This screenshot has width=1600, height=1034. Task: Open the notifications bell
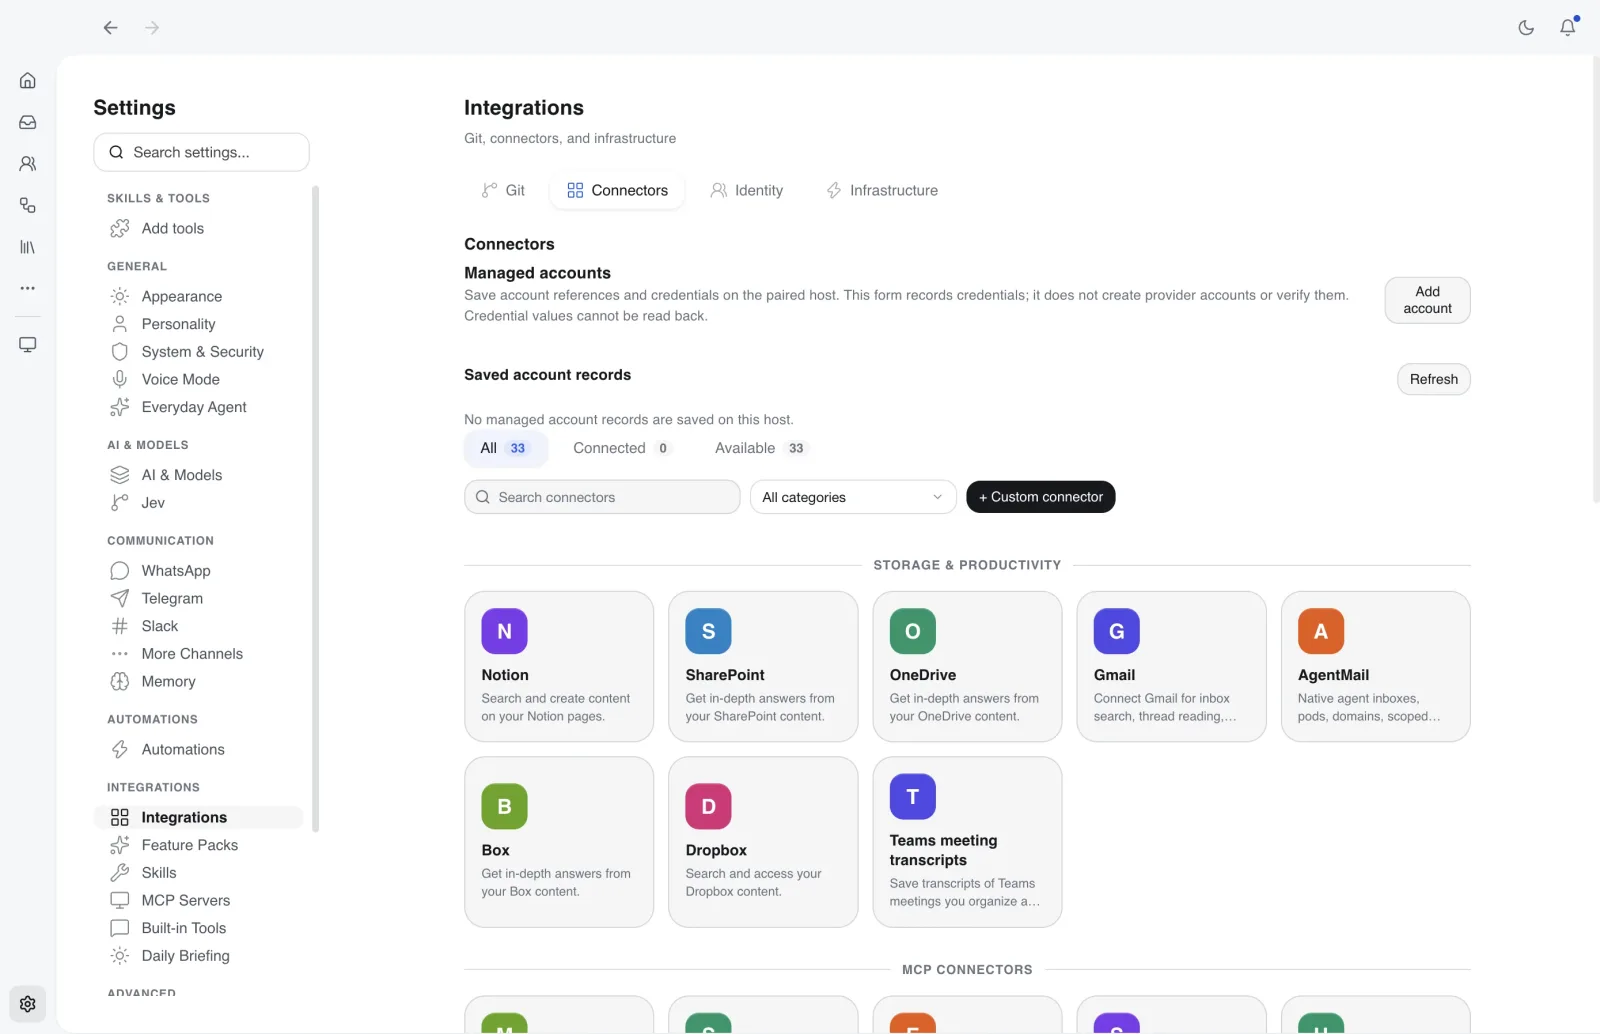pos(1568,27)
